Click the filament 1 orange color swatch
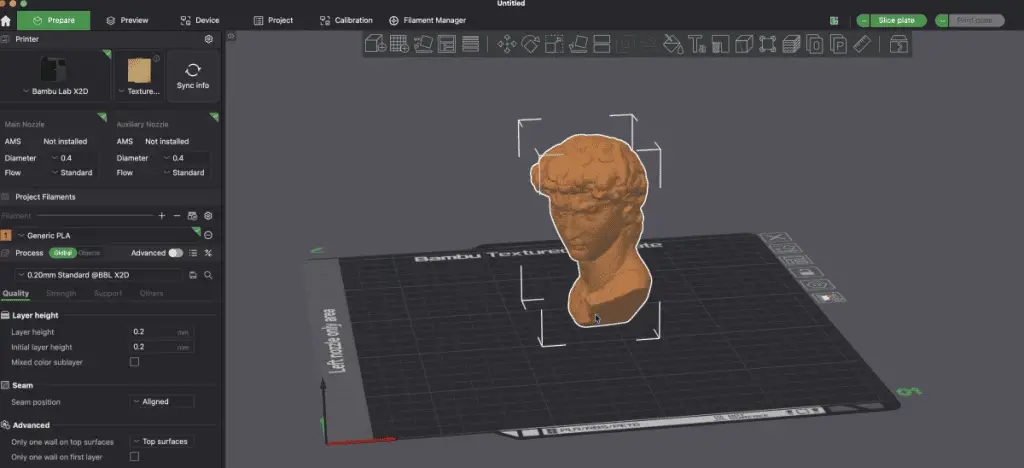This screenshot has height=468, width=1024. click(7, 235)
